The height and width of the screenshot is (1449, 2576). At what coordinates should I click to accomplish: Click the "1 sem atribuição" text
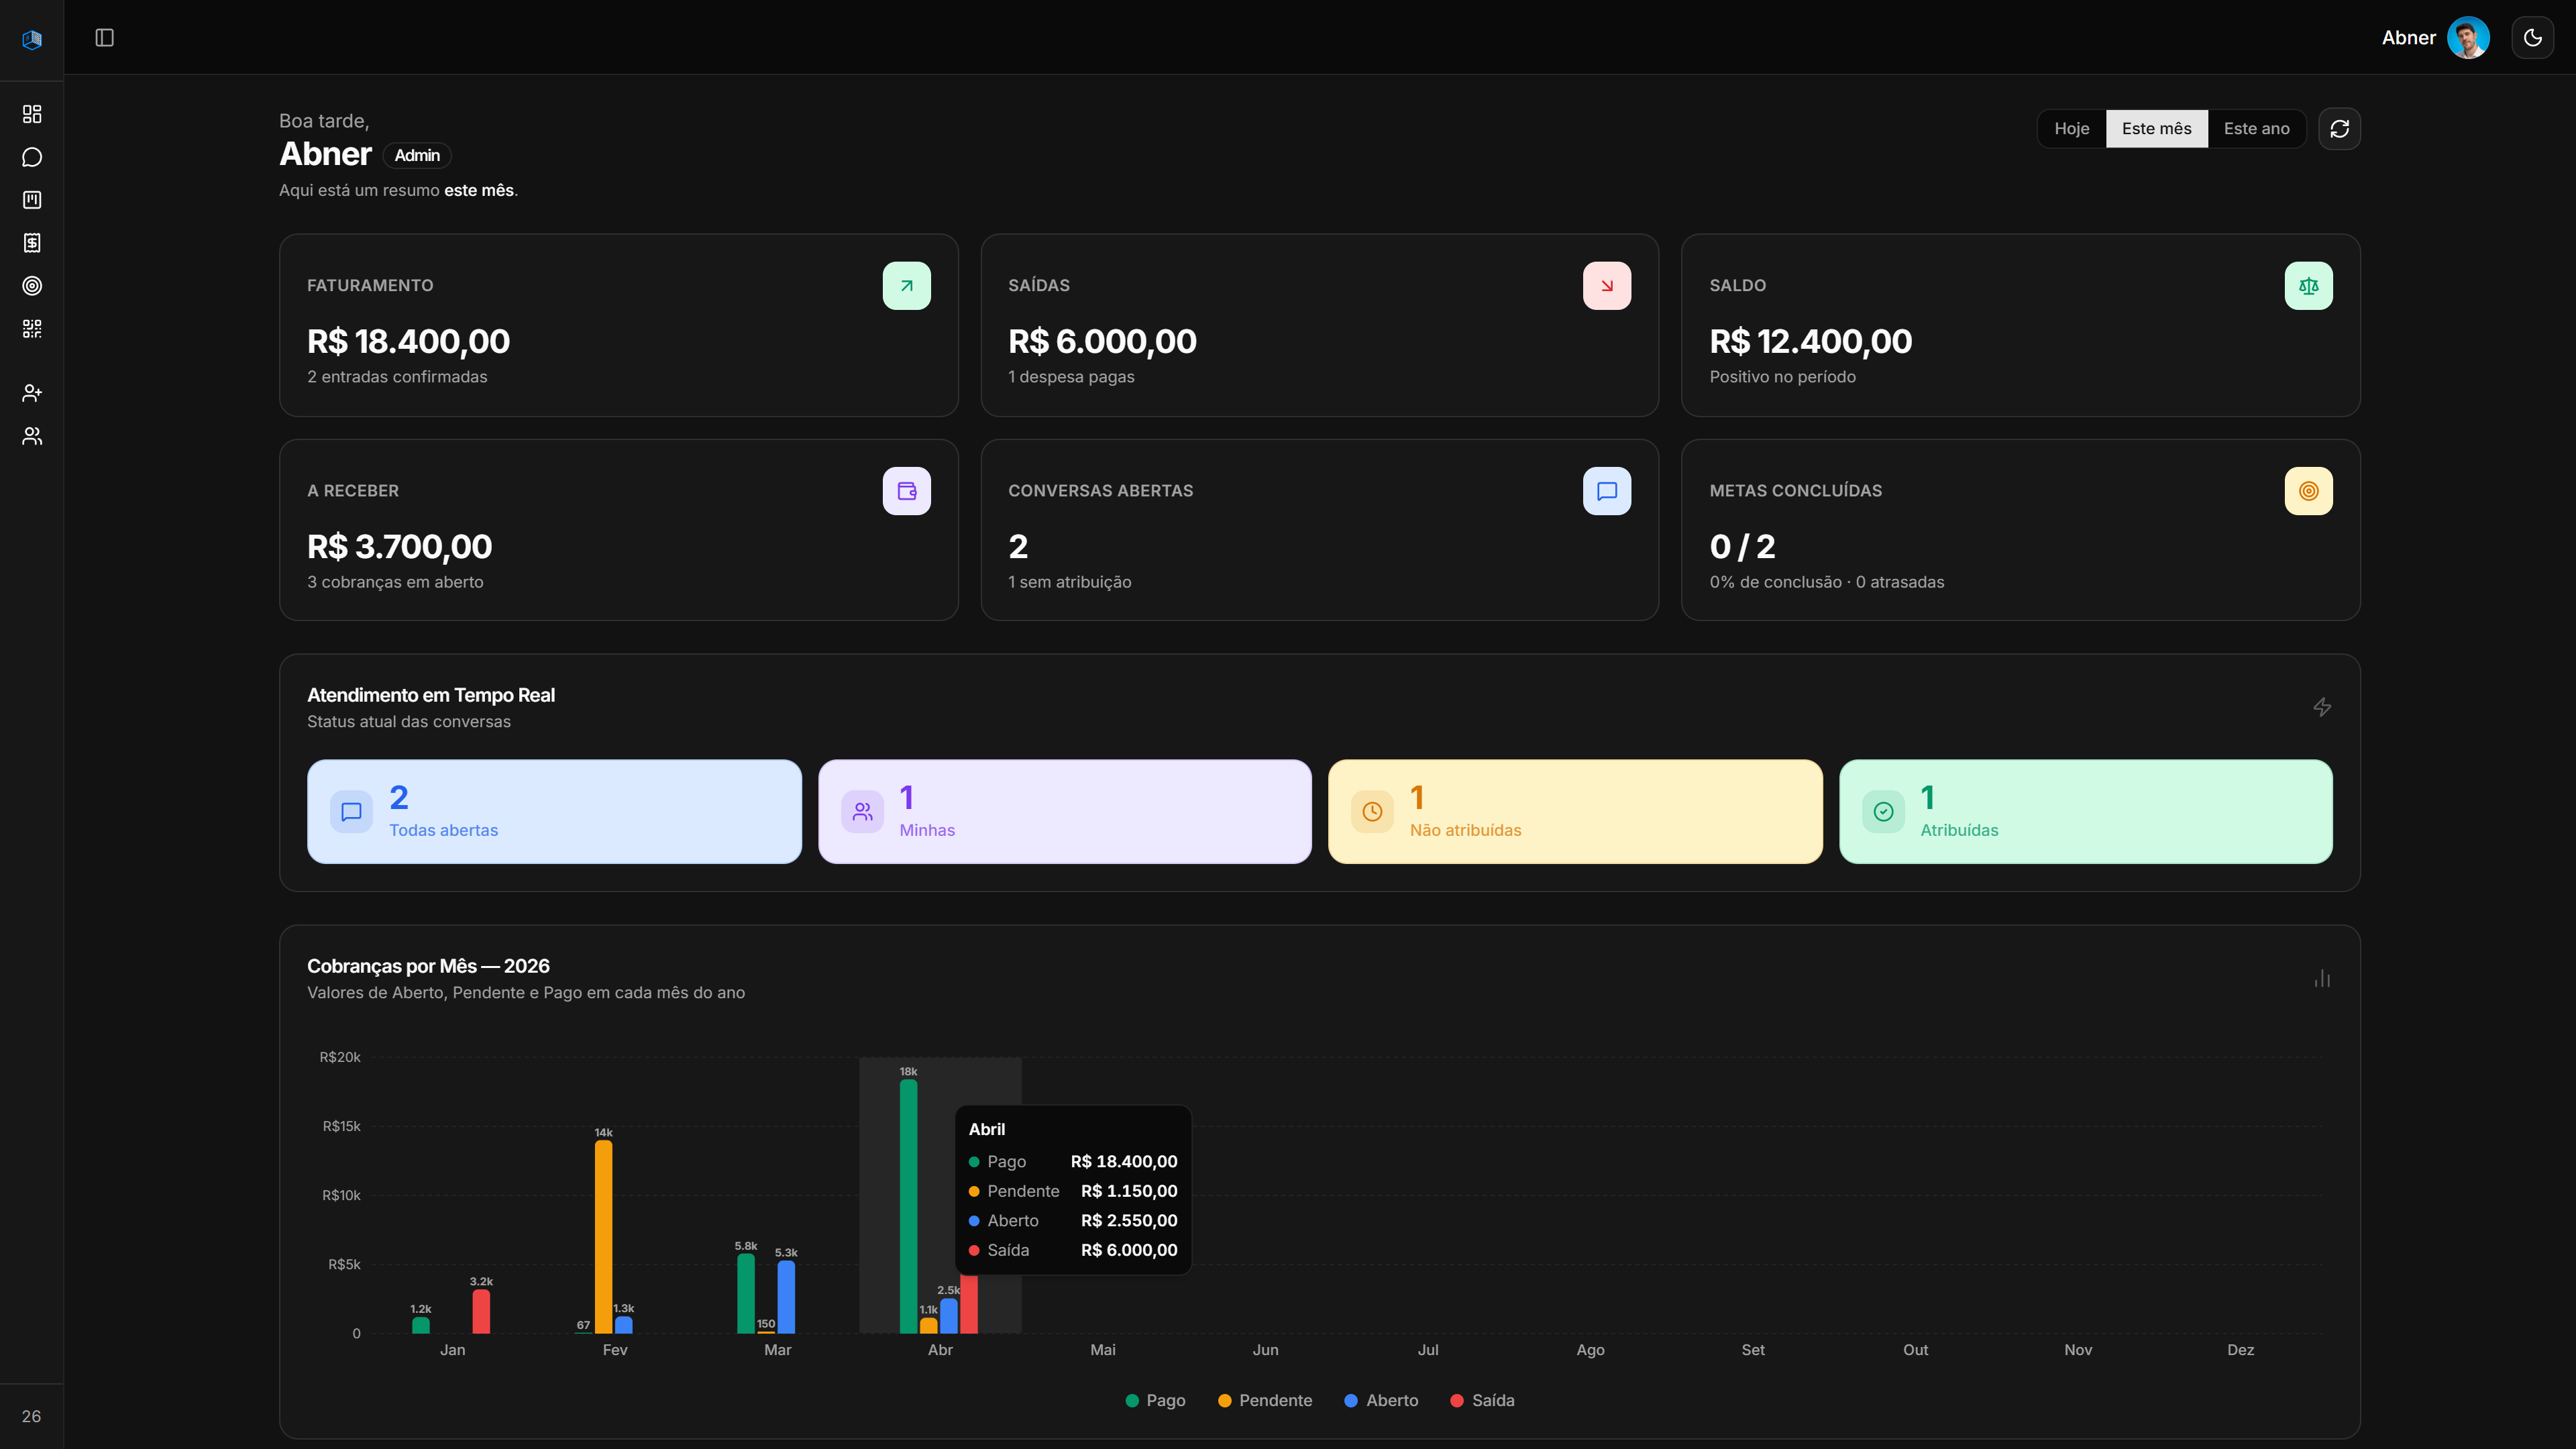click(x=1069, y=582)
